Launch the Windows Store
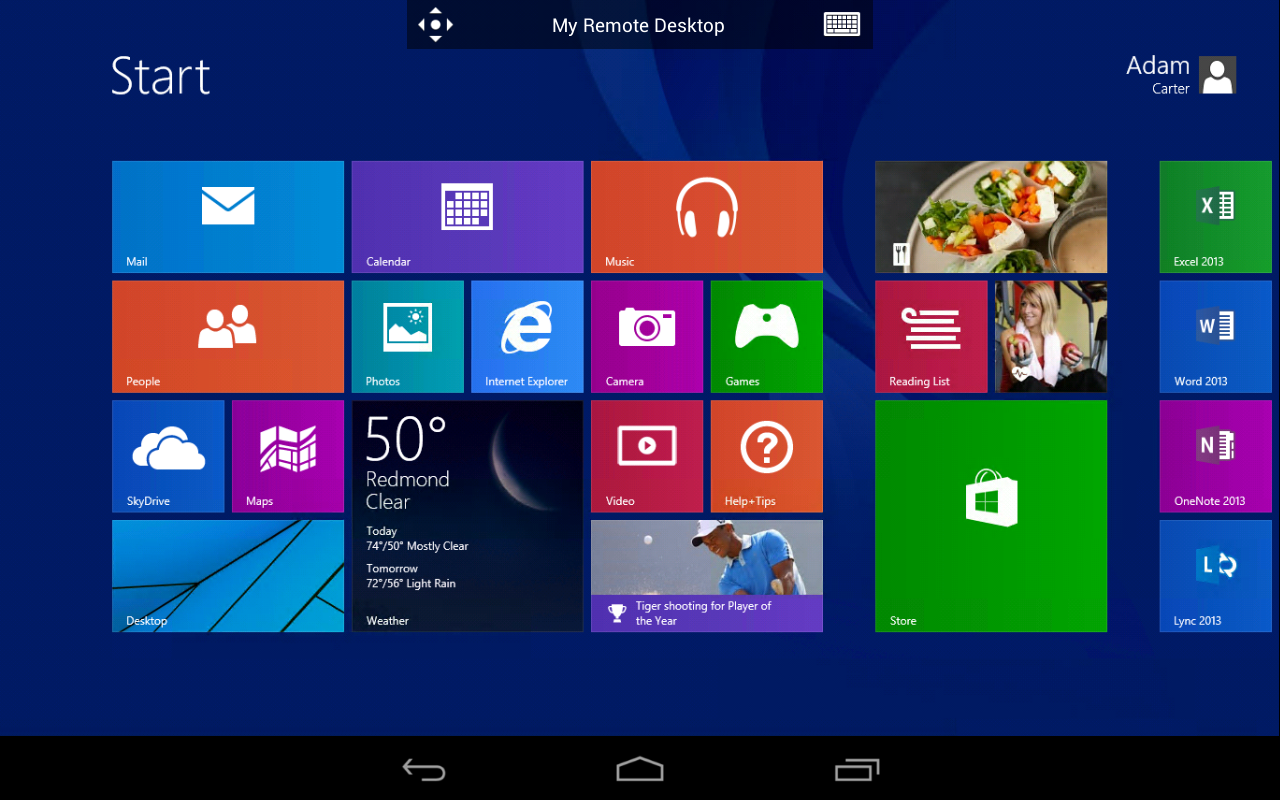 click(x=991, y=516)
